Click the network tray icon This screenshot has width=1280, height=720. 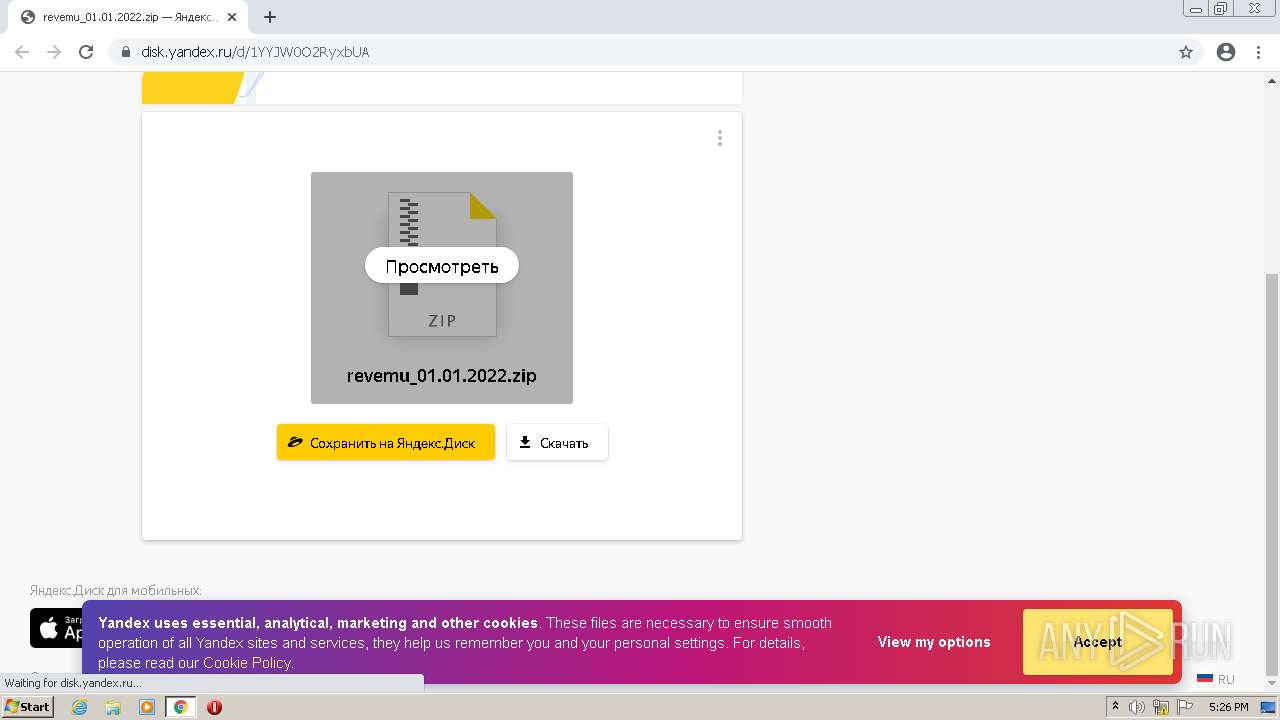point(1161,707)
